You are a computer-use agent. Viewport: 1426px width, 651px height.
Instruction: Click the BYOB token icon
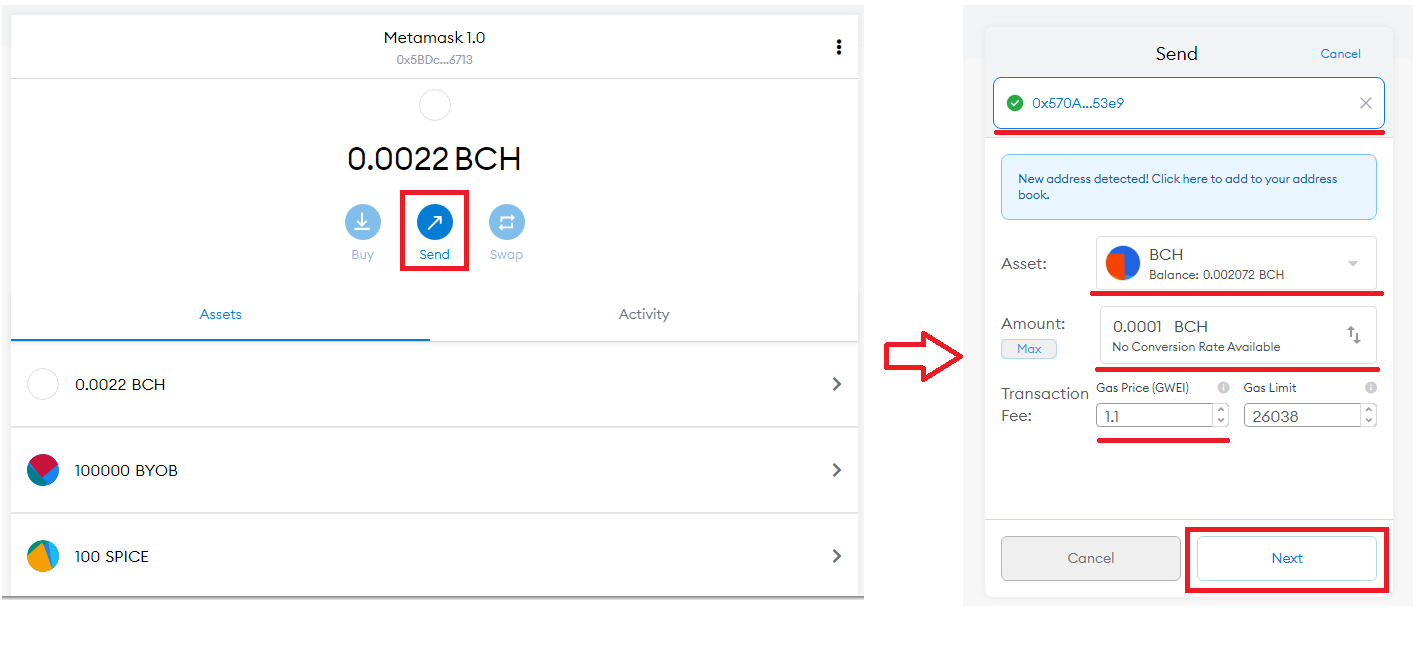pos(43,470)
